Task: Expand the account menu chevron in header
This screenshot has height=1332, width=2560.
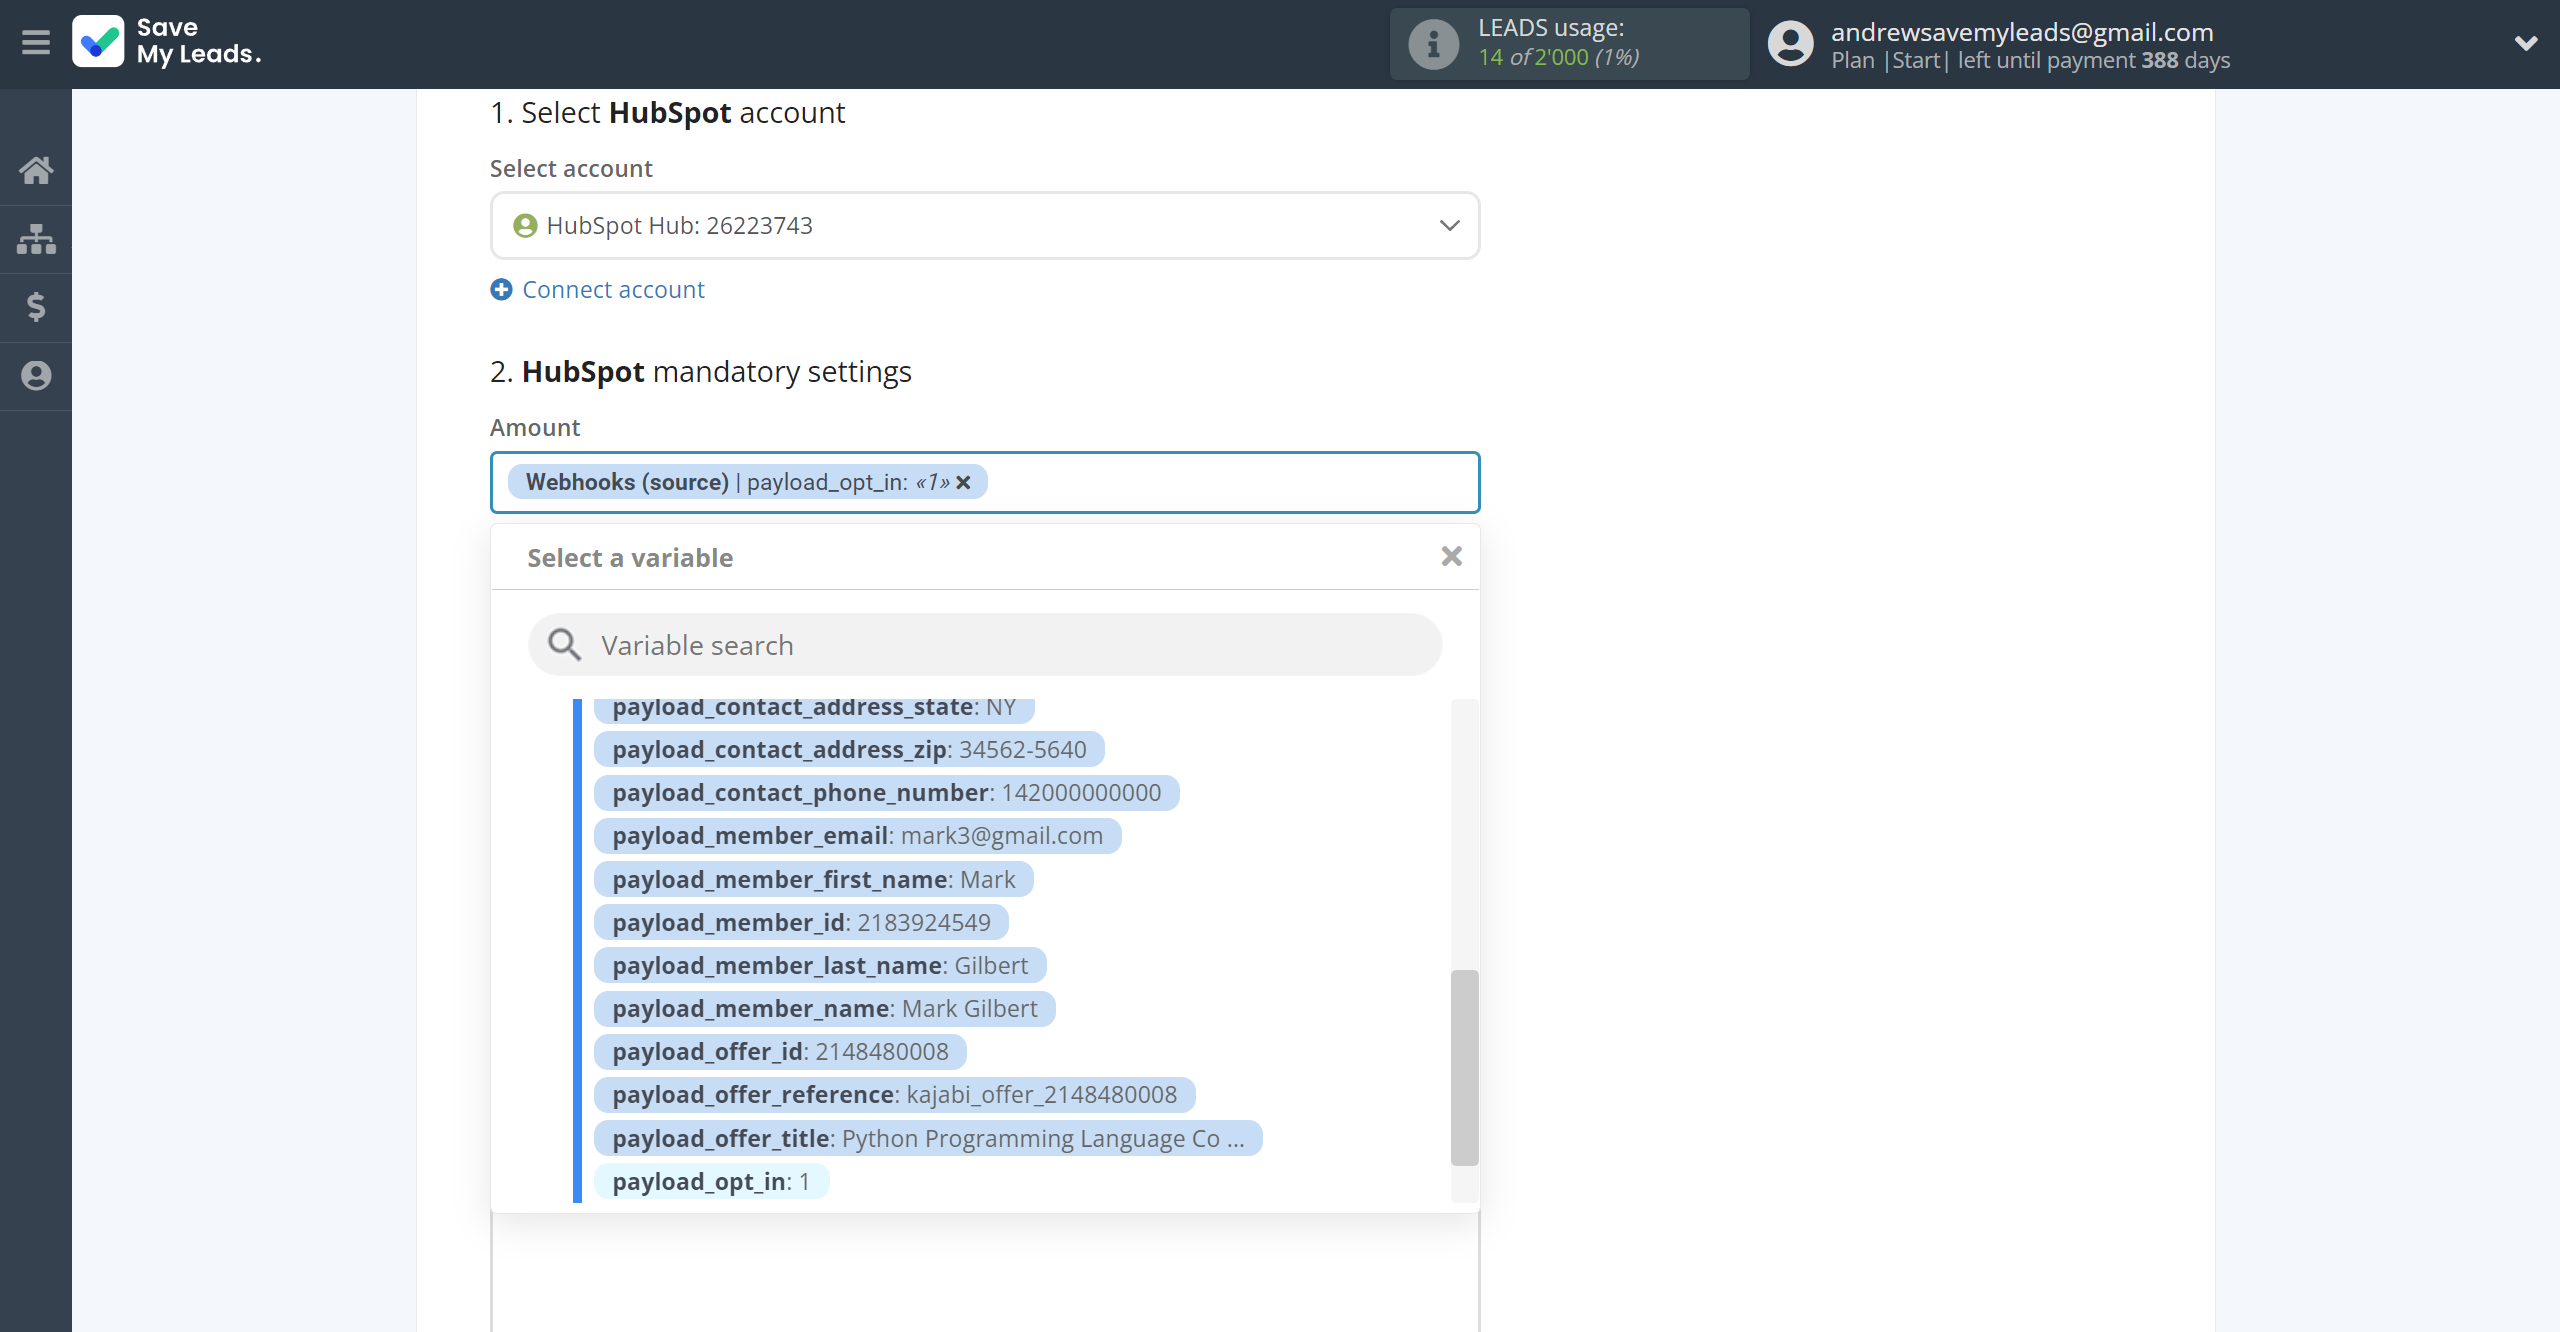Action: [2526, 43]
